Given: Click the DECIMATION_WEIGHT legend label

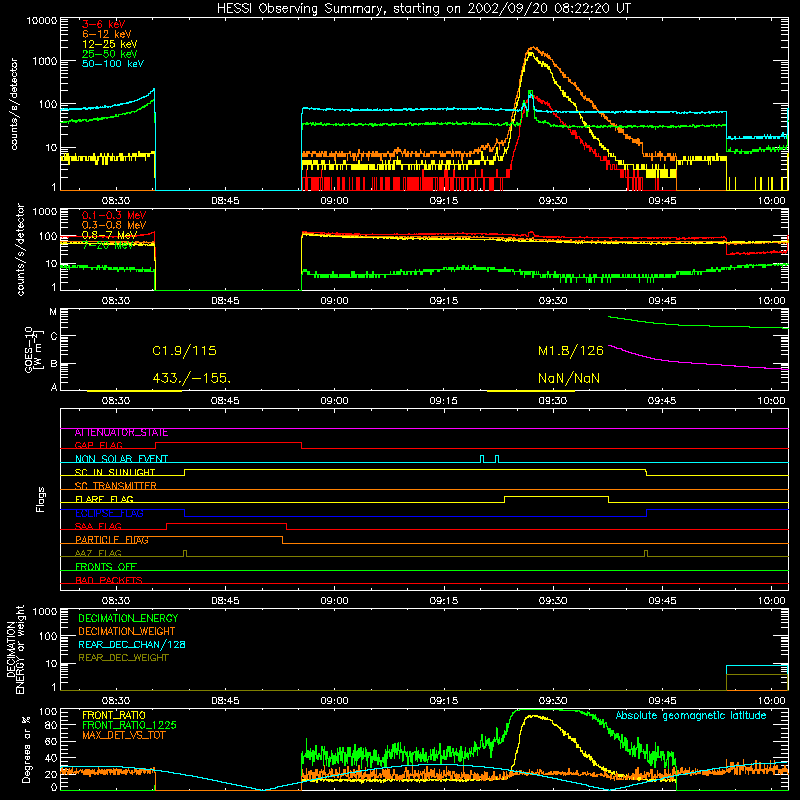Looking at the screenshot, I should [127, 632].
